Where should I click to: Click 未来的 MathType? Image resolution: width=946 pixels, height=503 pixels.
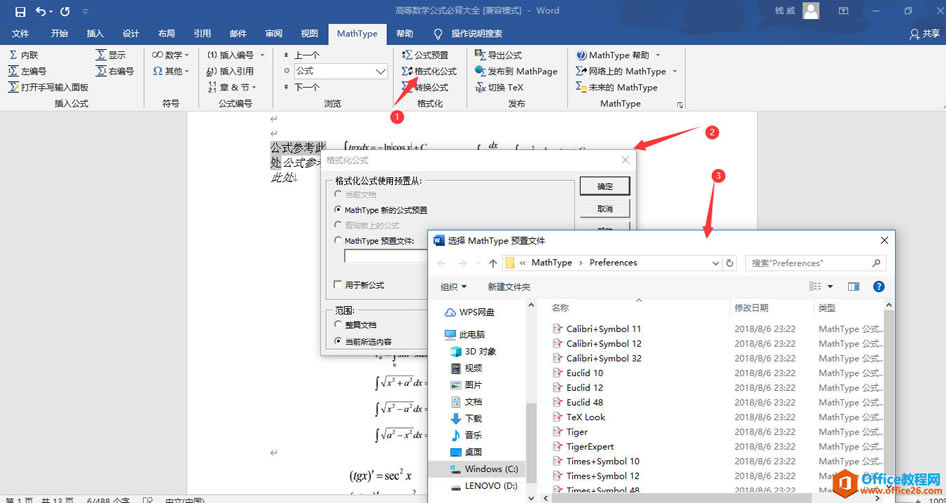(617, 87)
